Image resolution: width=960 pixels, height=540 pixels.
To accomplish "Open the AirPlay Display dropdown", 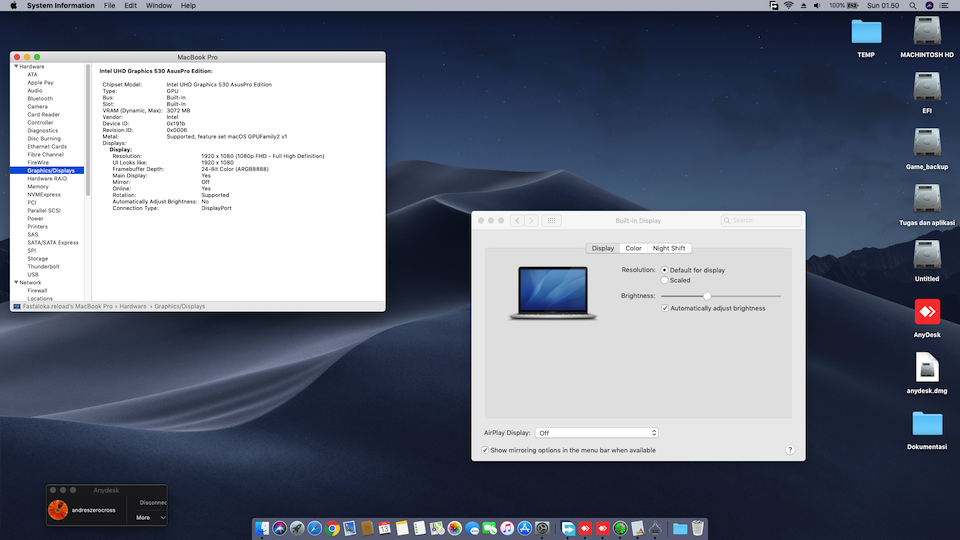I will [x=597, y=433].
